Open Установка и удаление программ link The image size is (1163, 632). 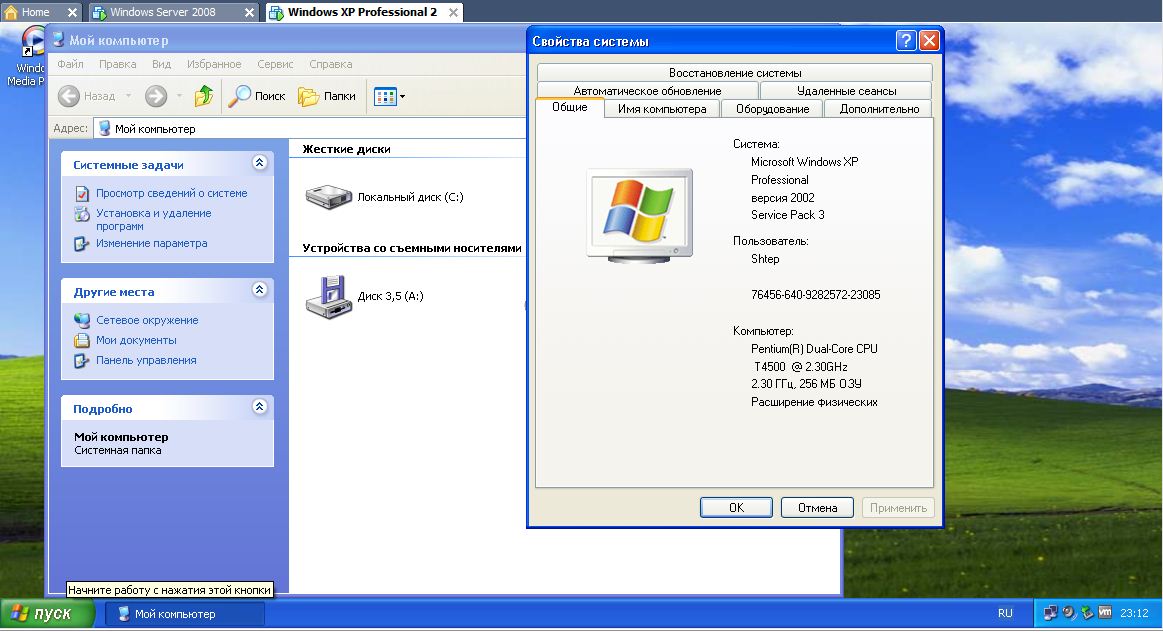click(154, 220)
